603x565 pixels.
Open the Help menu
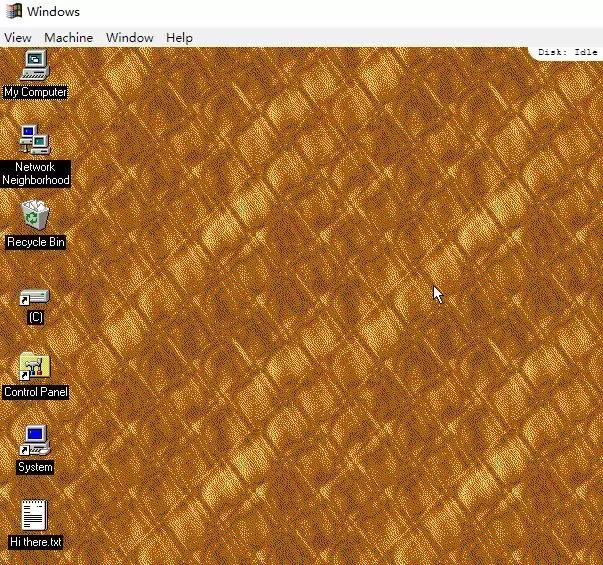[x=179, y=38]
